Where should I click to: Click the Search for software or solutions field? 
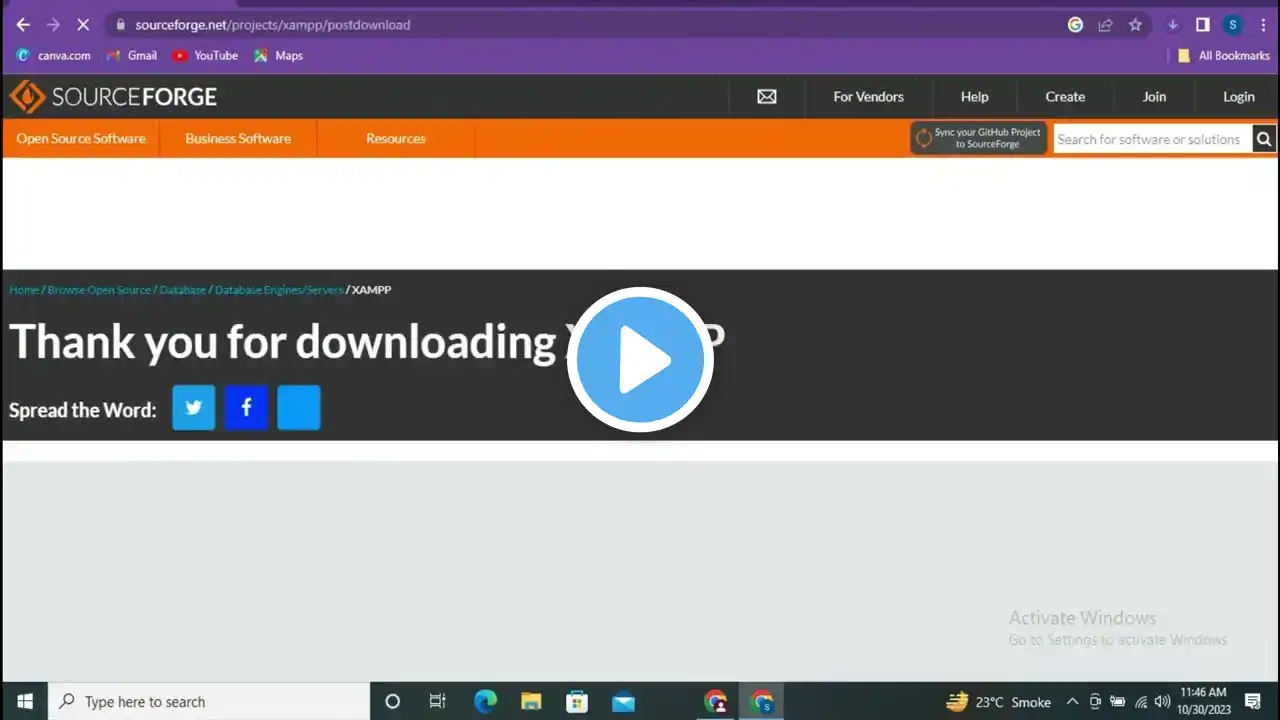click(1152, 139)
